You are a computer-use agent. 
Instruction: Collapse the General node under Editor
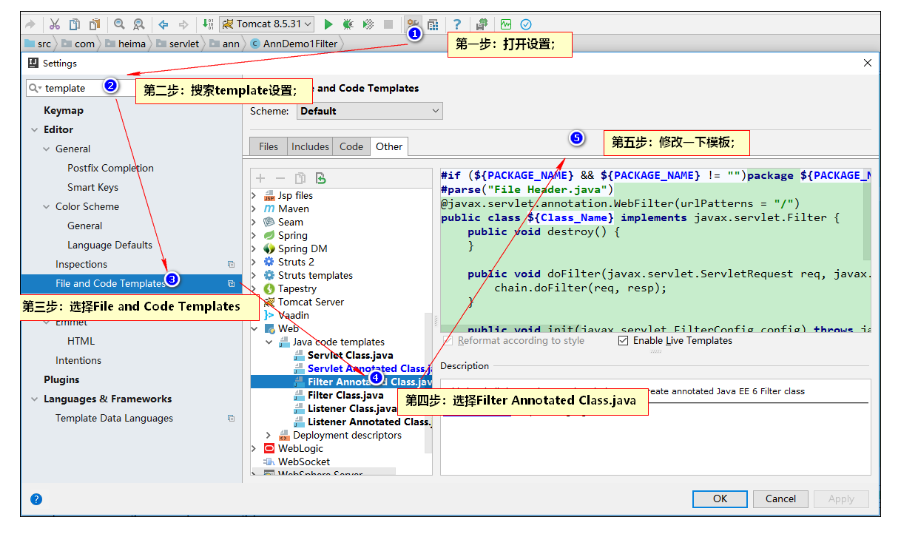[46, 149]
